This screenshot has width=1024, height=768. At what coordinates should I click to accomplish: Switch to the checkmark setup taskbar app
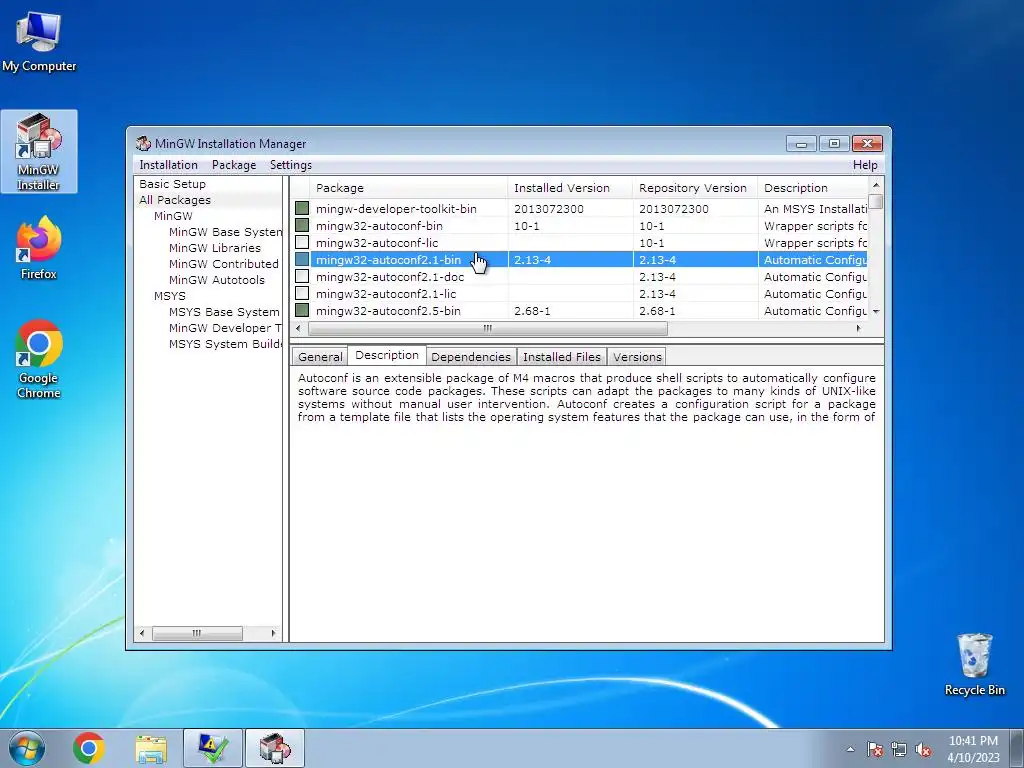[213, 748]
